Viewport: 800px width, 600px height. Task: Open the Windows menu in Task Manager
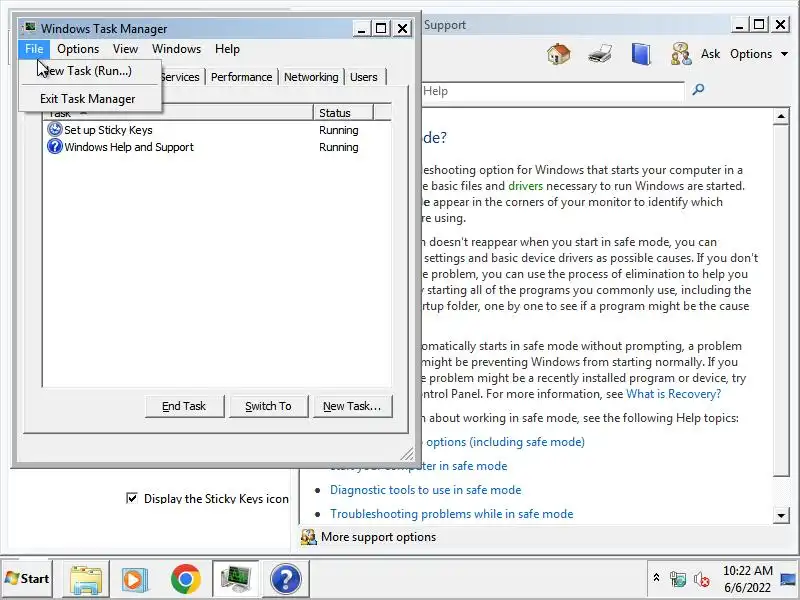177,49
